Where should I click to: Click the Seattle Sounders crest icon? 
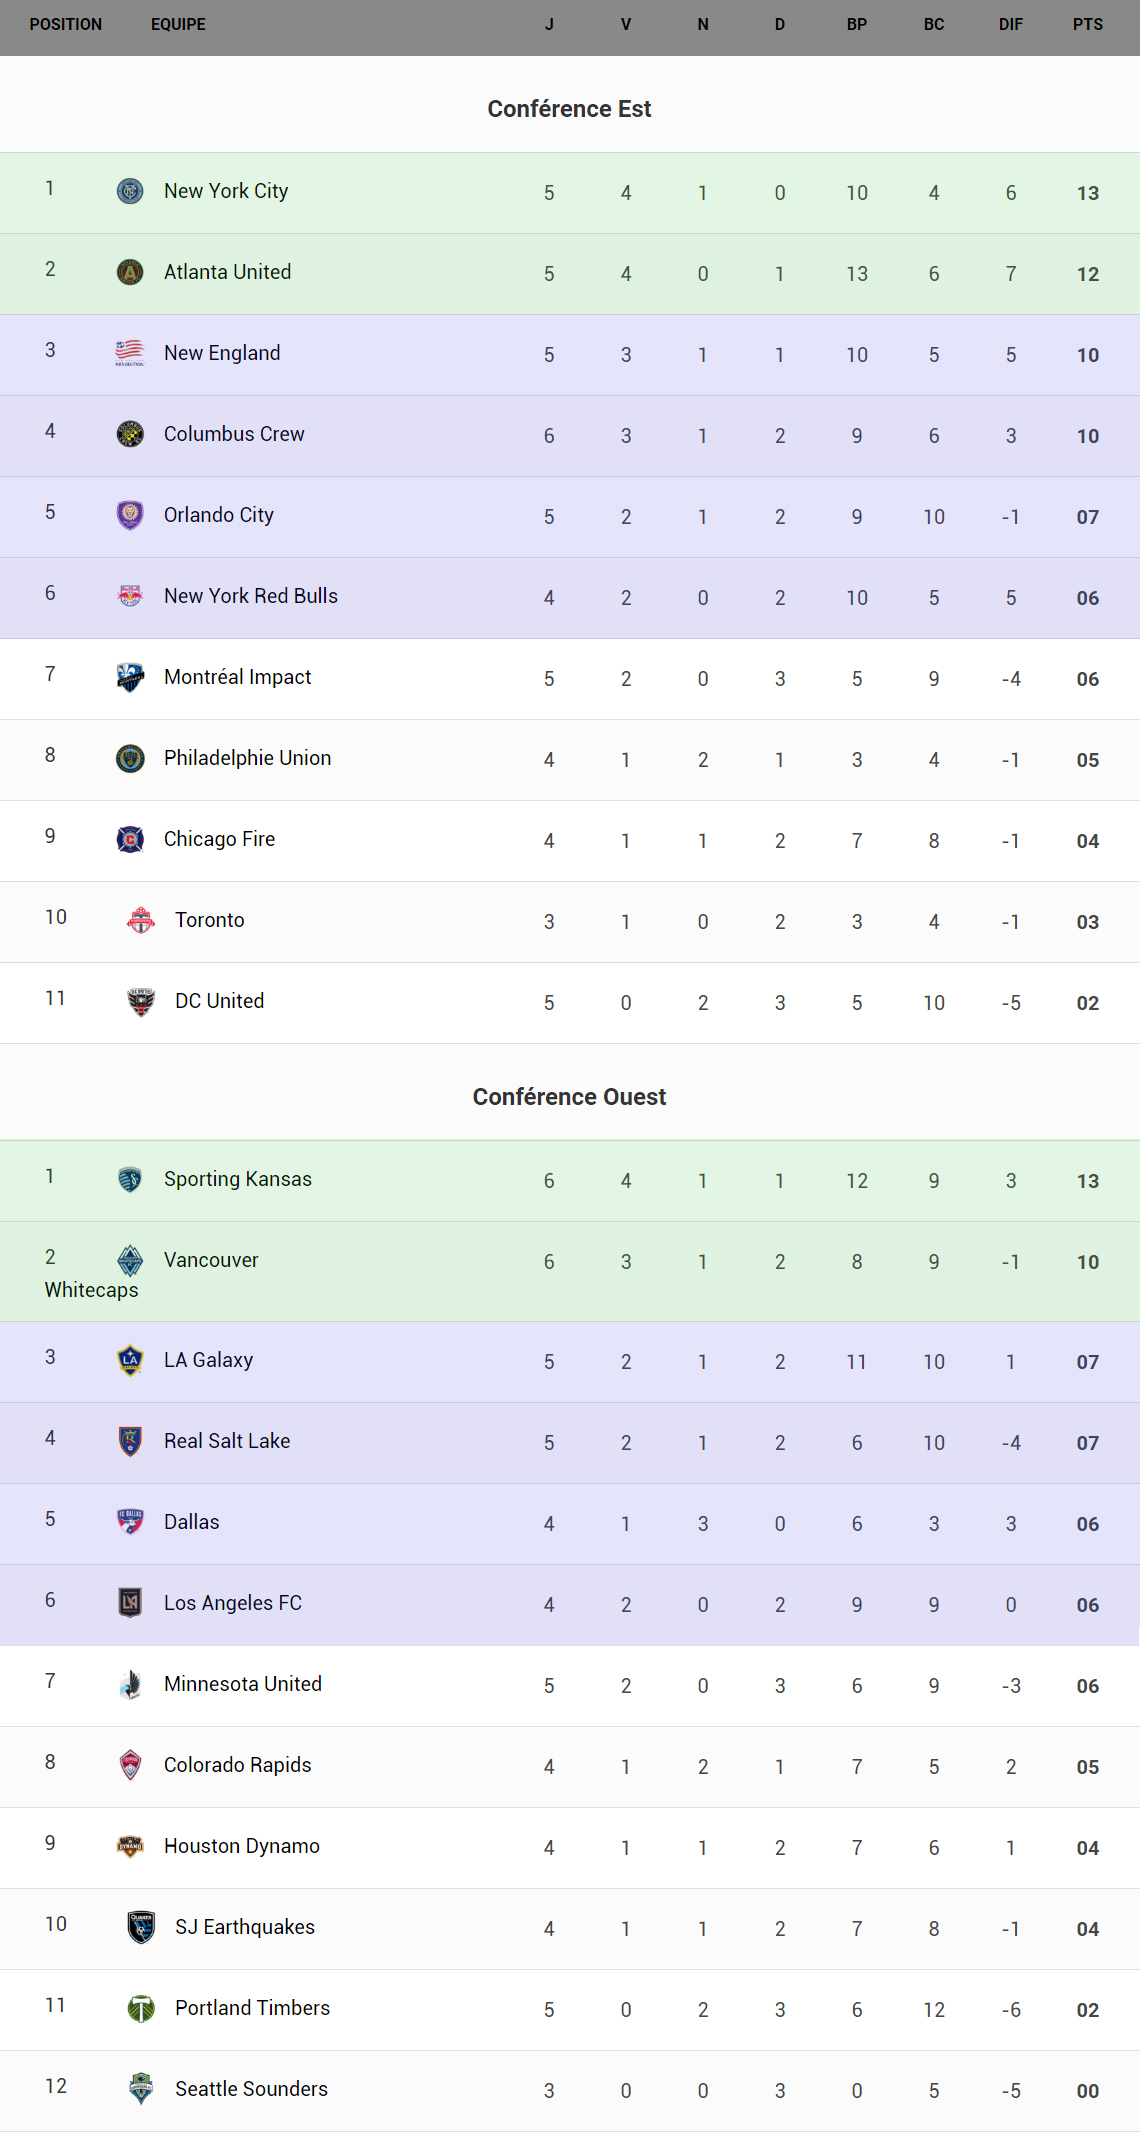pos(141,2089)
